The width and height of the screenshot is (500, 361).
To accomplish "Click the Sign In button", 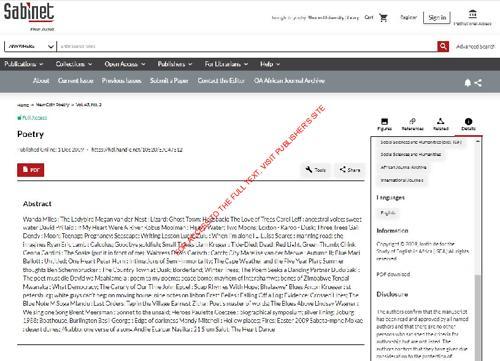I will click(x=437, y=17).
